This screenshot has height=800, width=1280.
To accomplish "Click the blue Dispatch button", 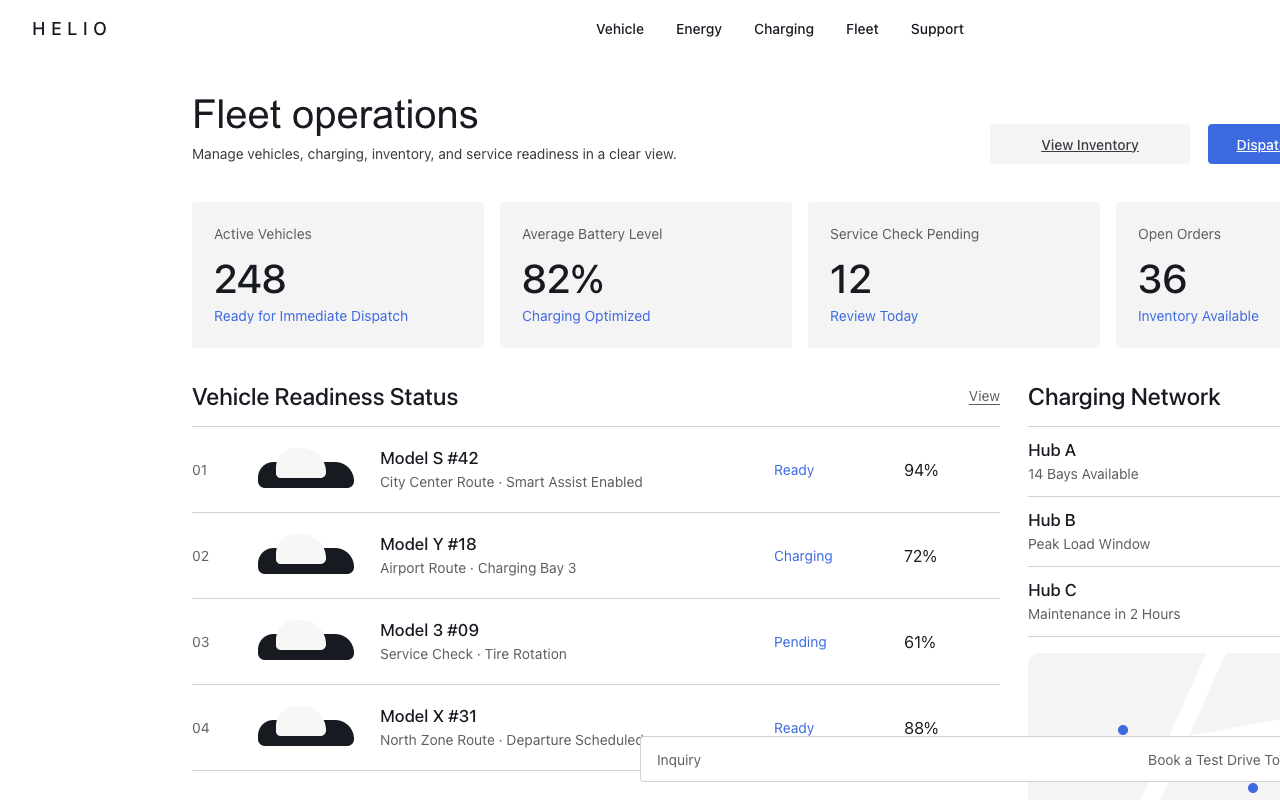I will pyautogui.click(x=1244, y=144).
